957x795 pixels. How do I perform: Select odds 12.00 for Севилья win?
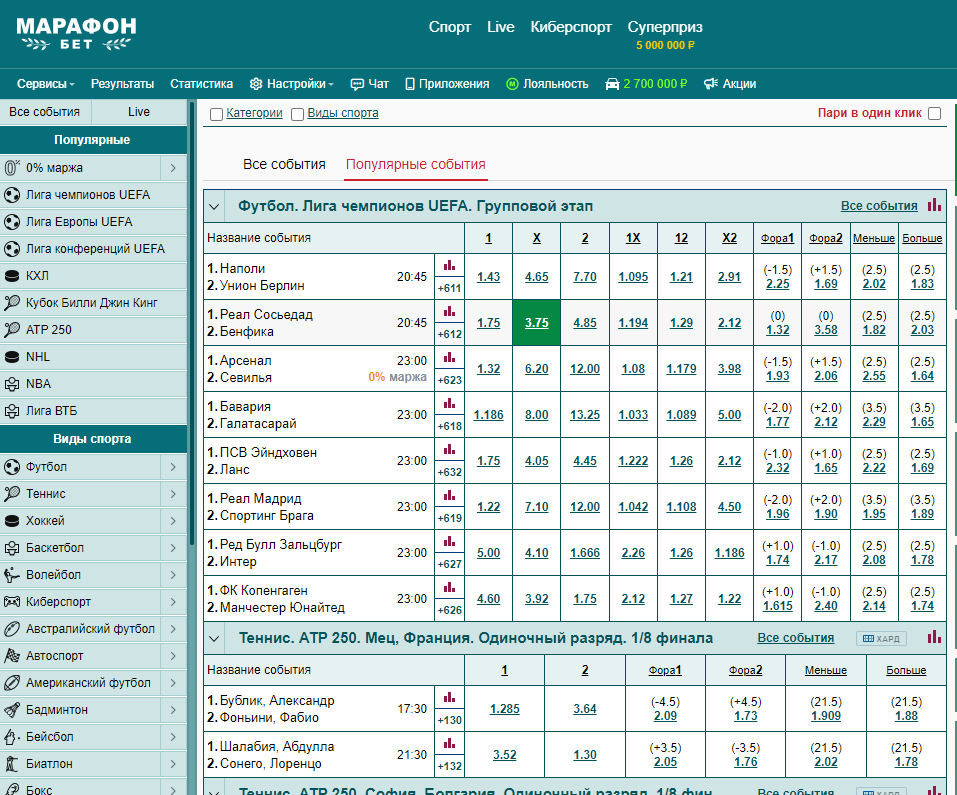(585, 369)
